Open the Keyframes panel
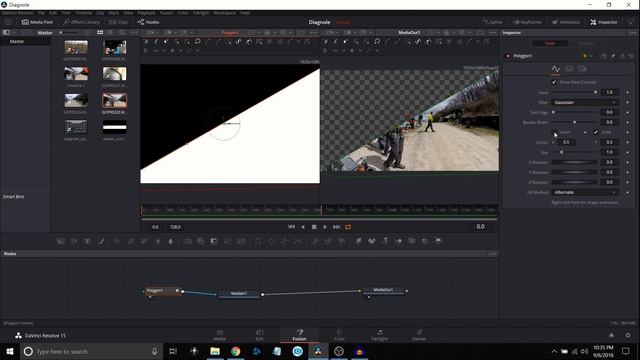The image size is (640, 360). [x=527, y=22]
